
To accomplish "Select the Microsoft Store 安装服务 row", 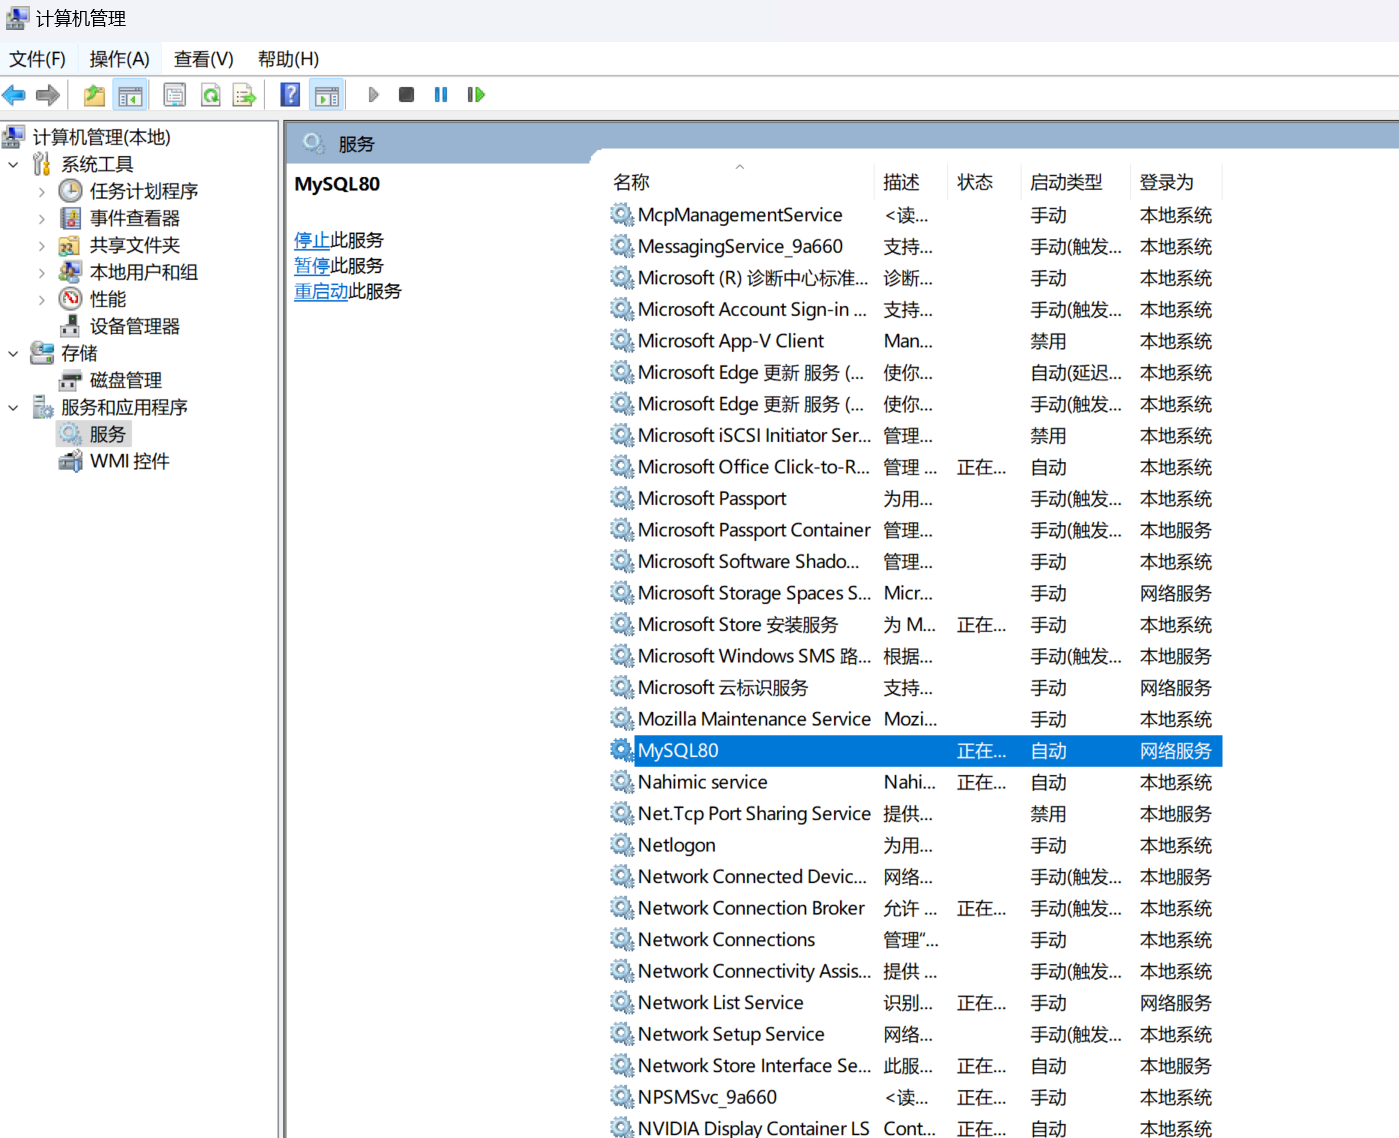I will pyautogui.click(x=915, y=625).
